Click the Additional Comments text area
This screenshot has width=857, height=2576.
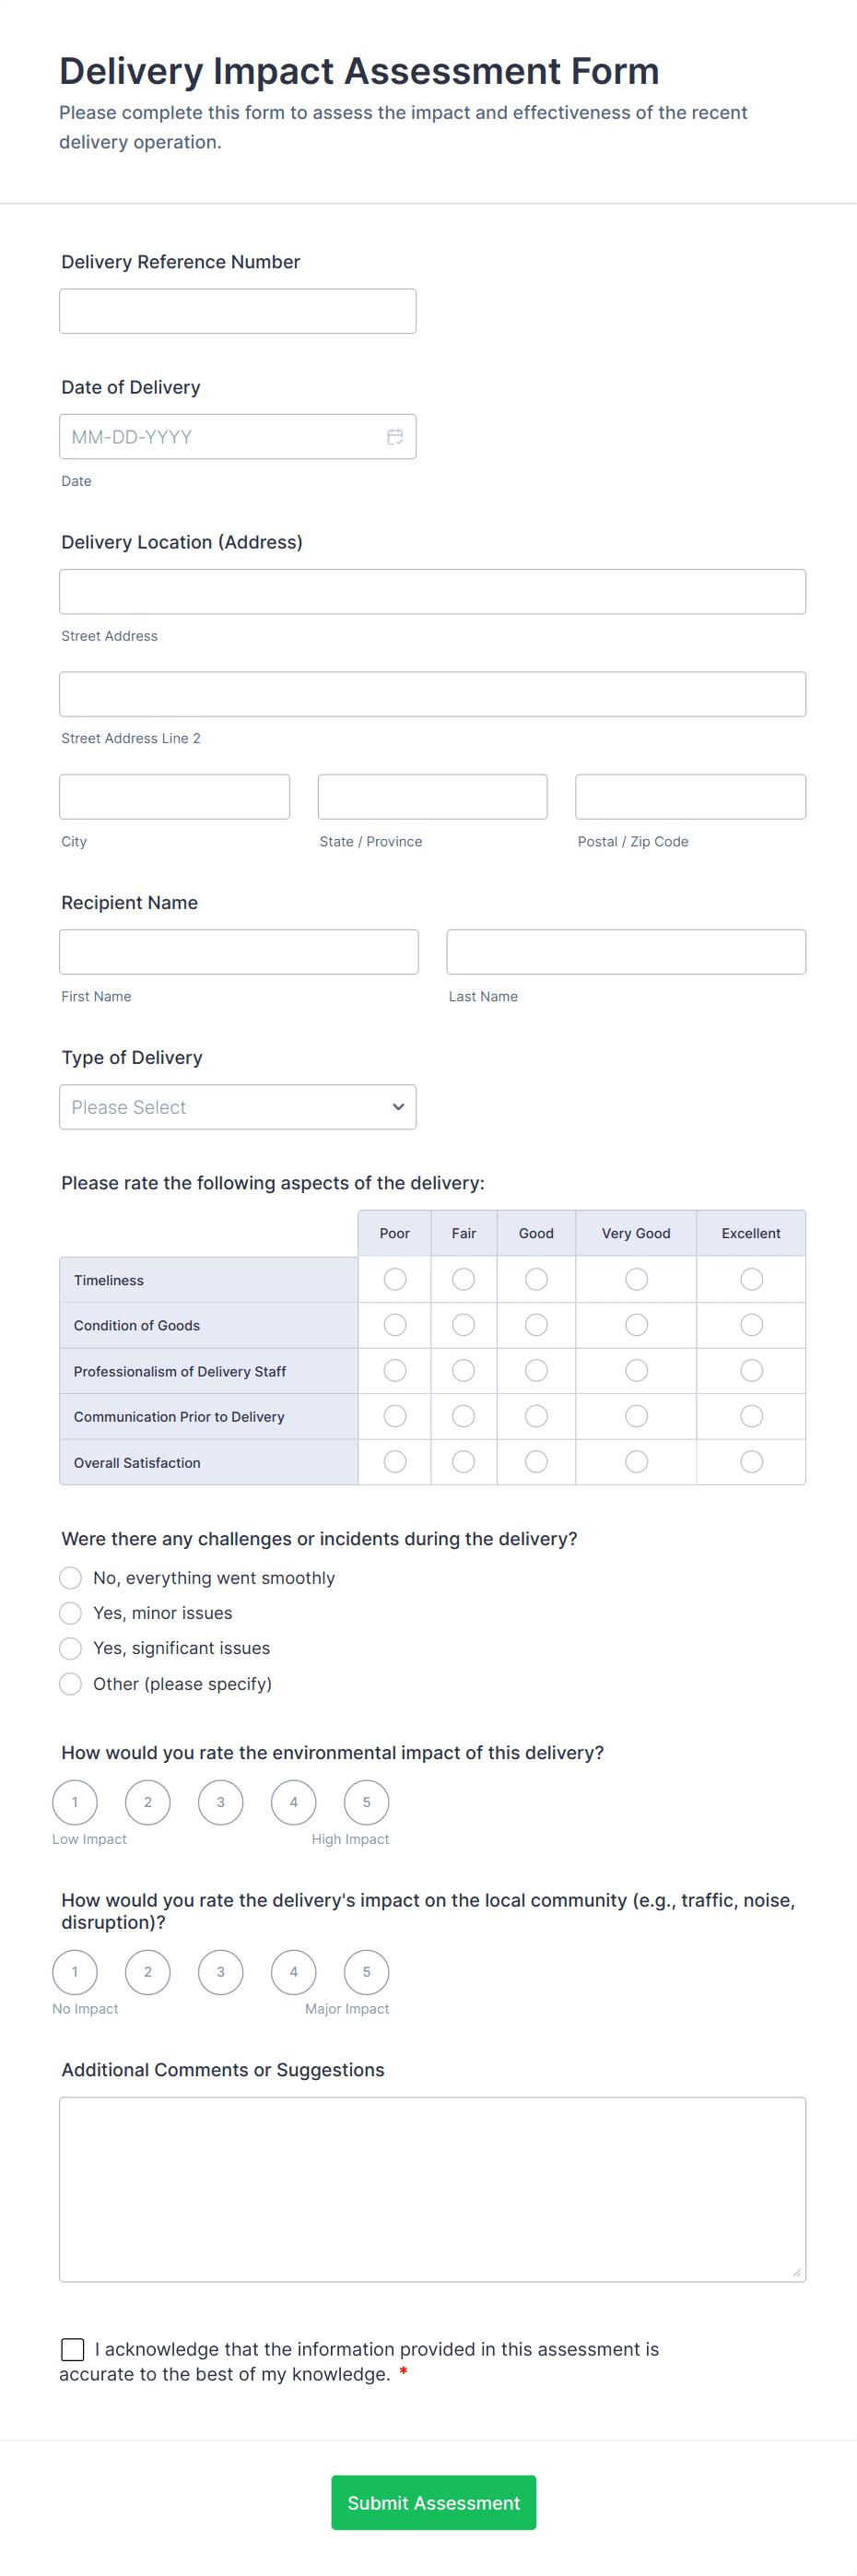(x=432, y=2189)
